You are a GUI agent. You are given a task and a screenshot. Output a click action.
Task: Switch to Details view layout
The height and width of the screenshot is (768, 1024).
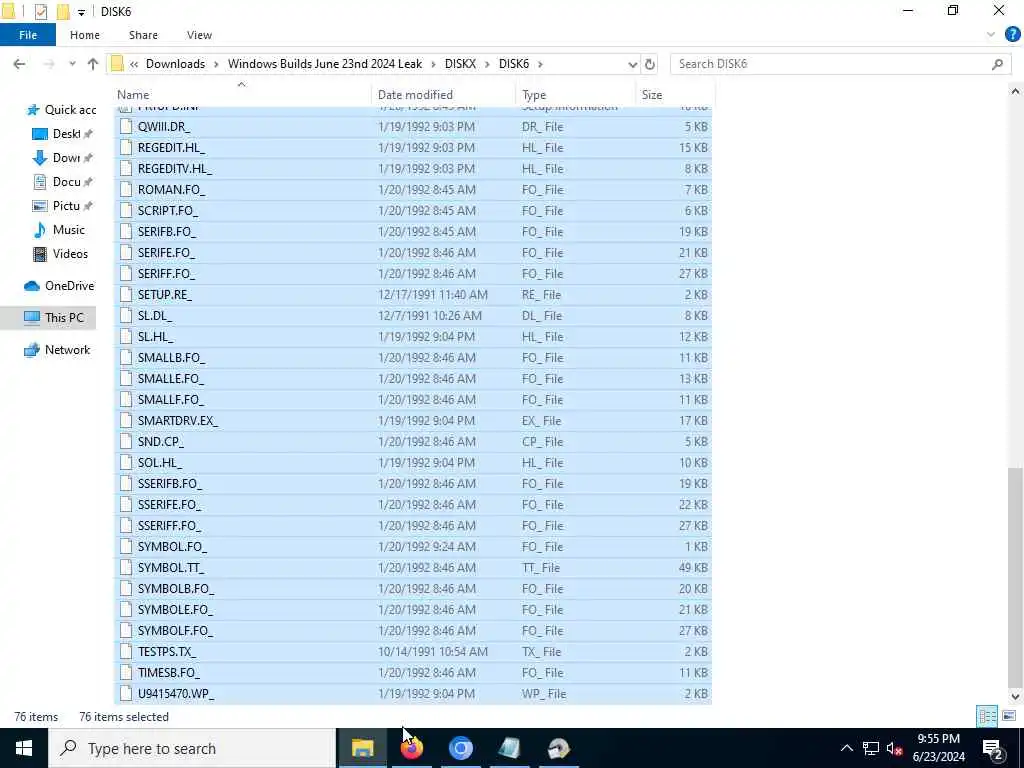click(987, 716)
